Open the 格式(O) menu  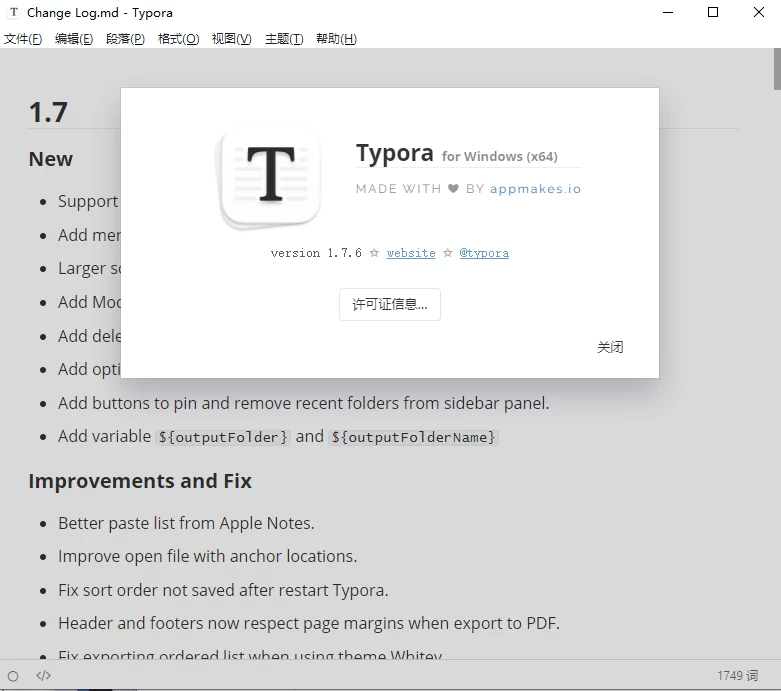(x=178, y=39)
